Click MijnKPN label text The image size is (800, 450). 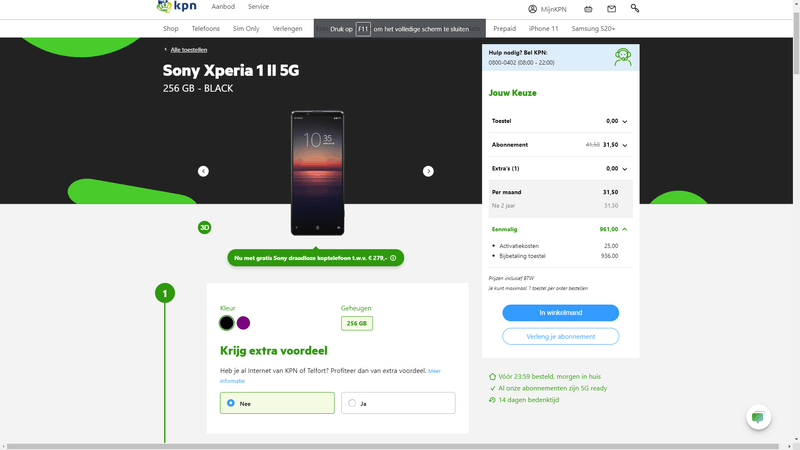click(554, 9)
